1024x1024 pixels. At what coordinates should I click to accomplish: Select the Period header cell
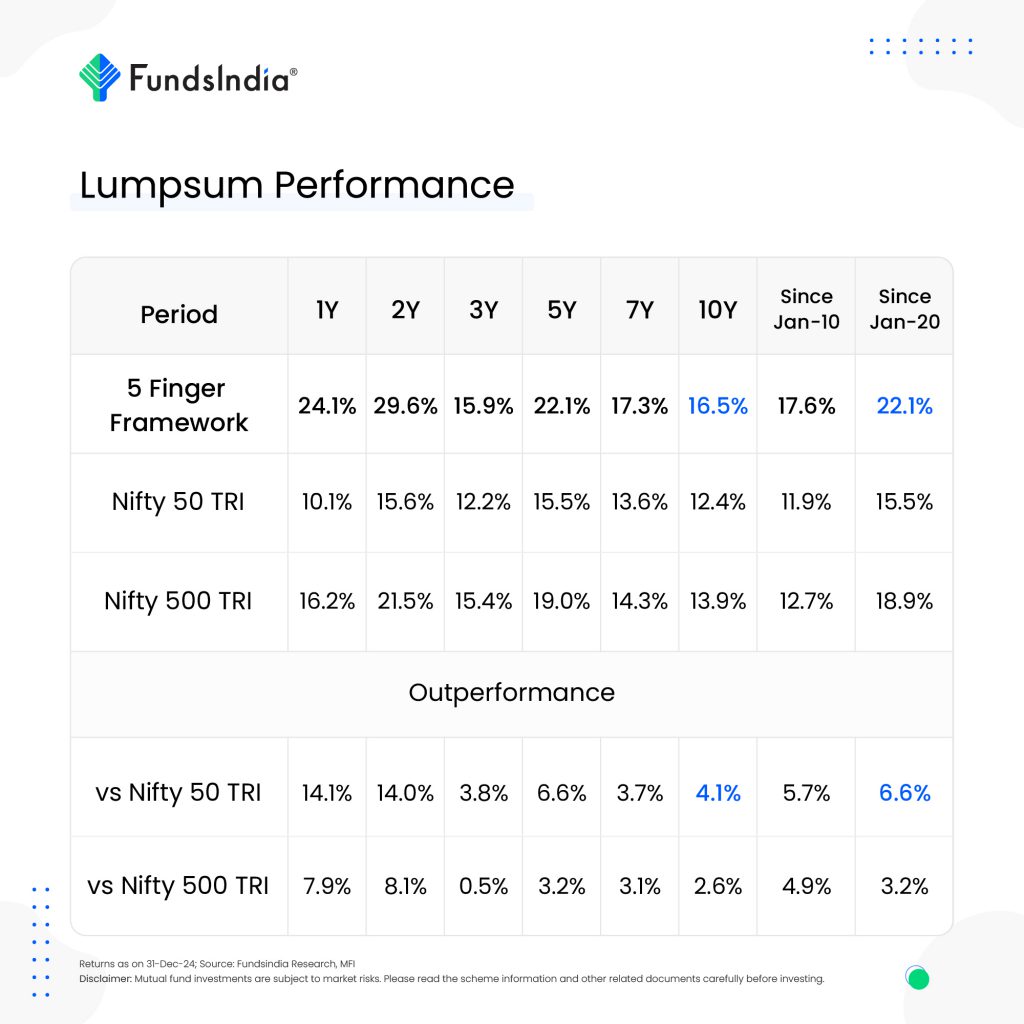[179, 314]
